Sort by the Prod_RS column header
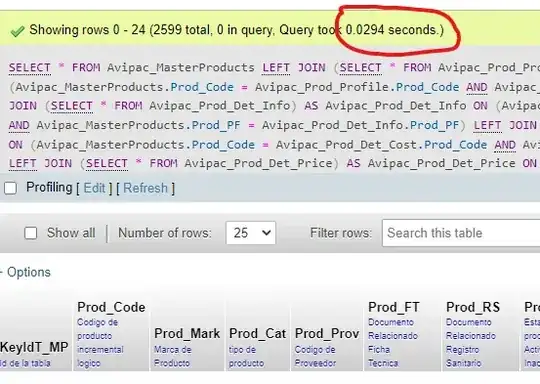 pos(473,307)
